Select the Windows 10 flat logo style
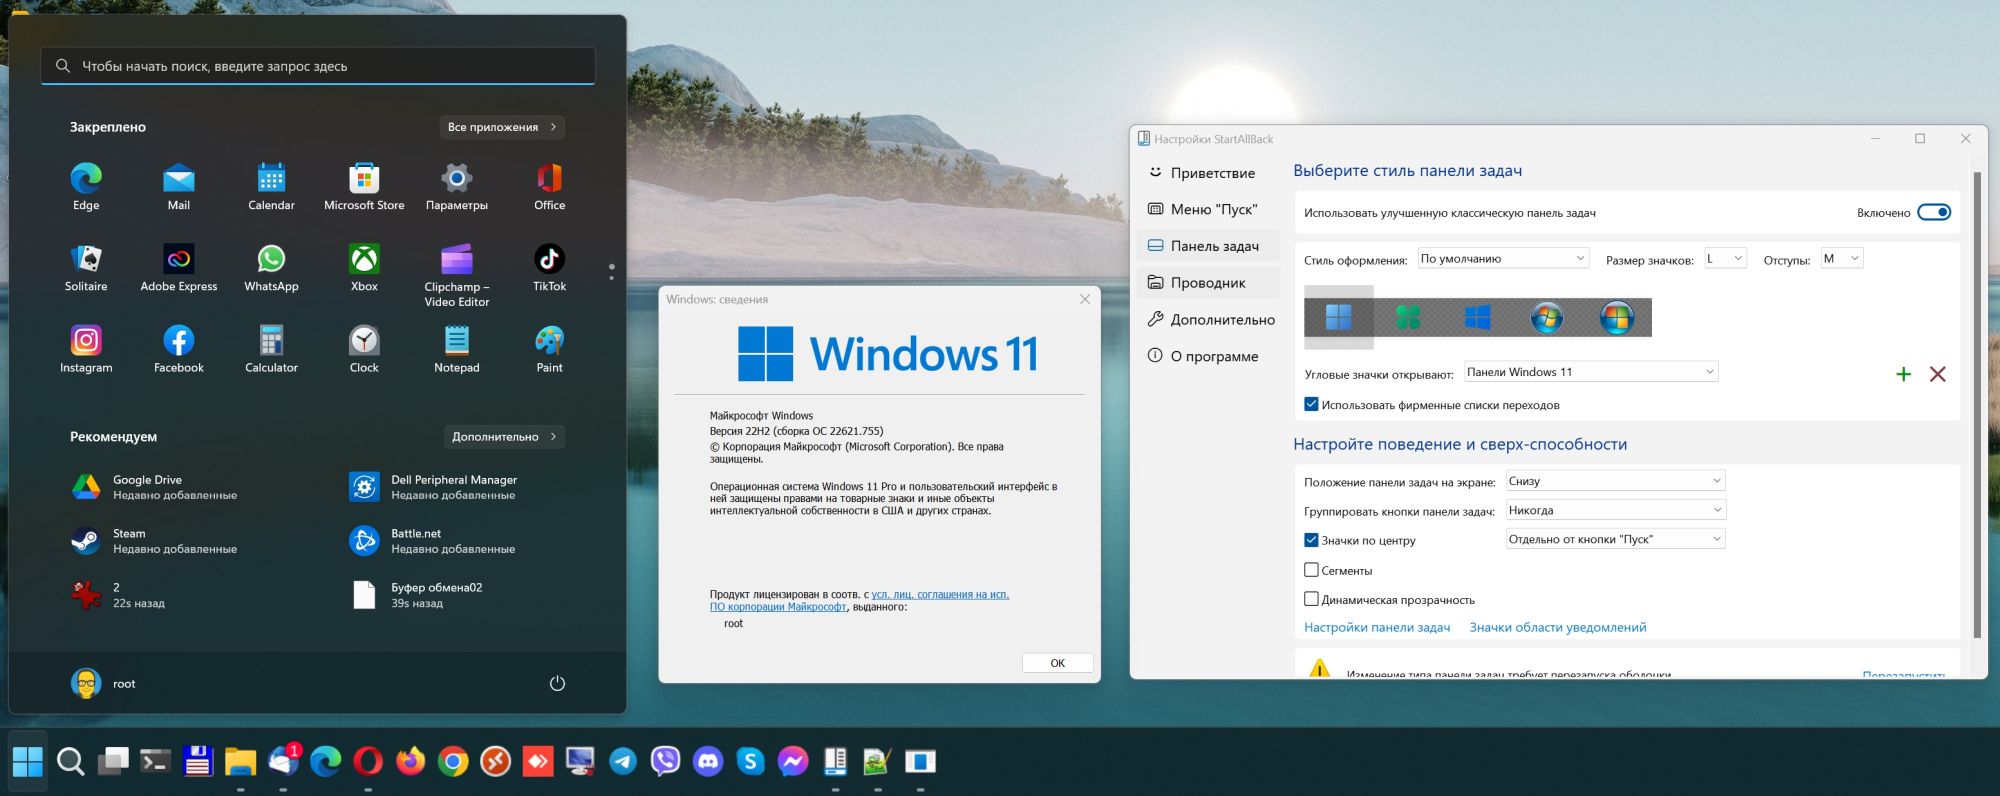This screenshot has width=2000, height=796. 1477,318
